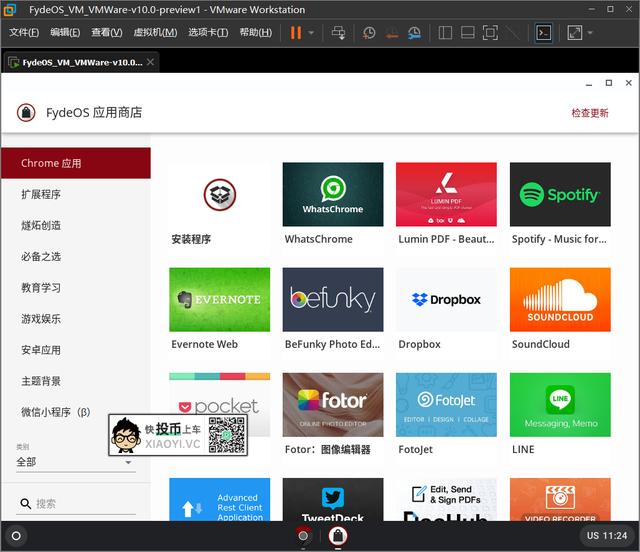The width and height of the screenshot is (640, 552).
Task: Click the orange pause VM button
Action: pyautogui.click(x=296, y=33)
